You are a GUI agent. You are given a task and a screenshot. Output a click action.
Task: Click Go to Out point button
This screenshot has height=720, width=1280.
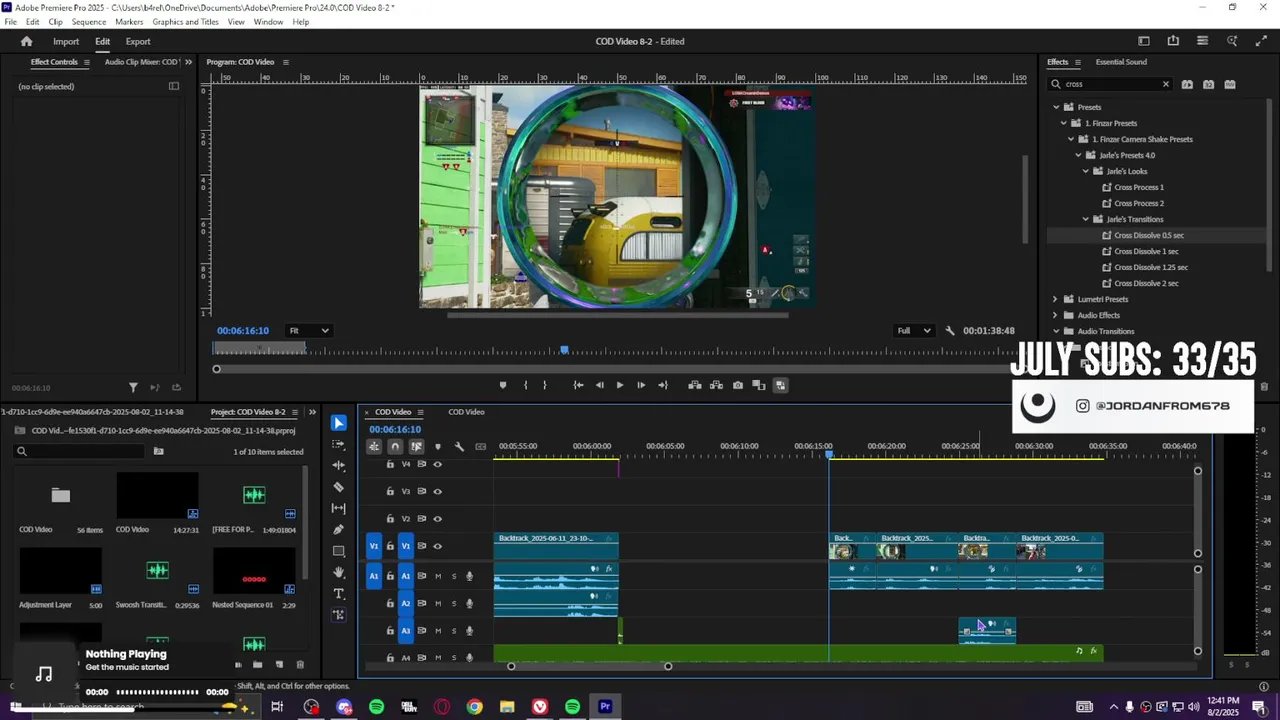(x=662, y=385)
